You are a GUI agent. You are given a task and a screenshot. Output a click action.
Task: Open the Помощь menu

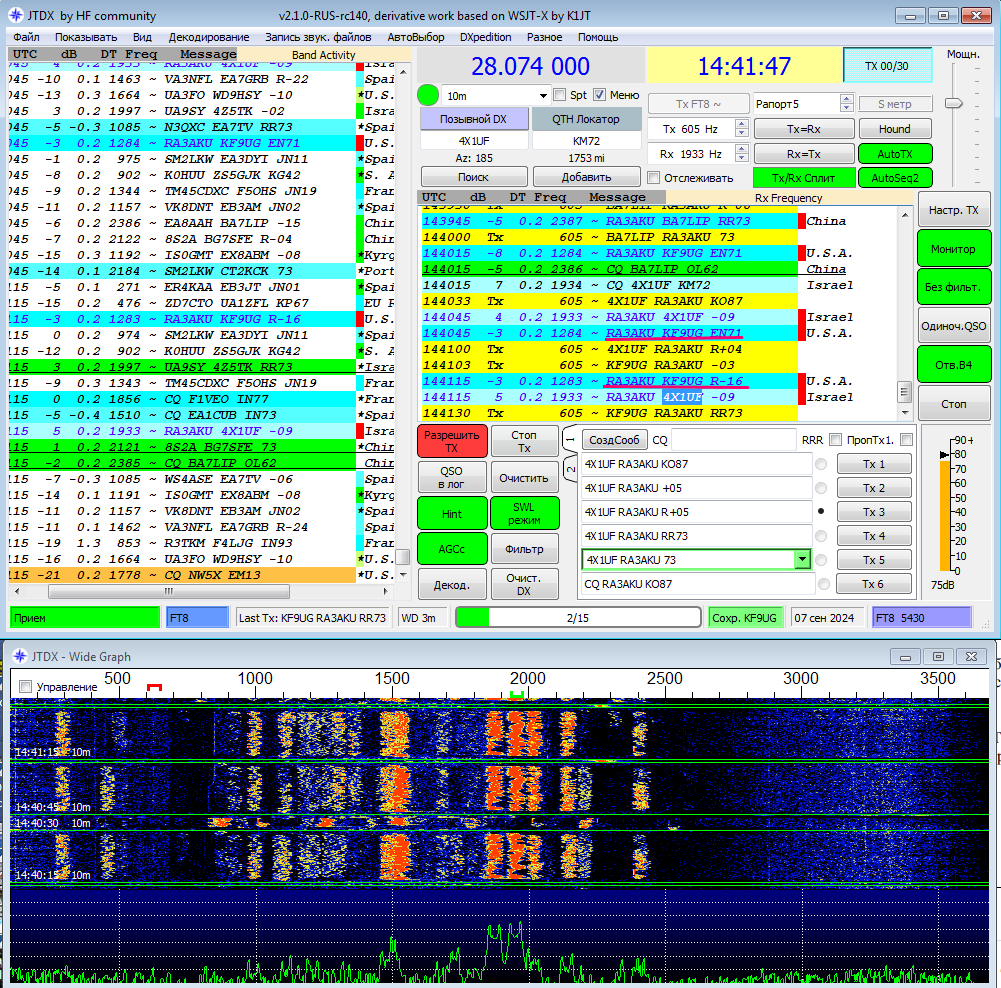pyautogui.click(x=598, y=37)
